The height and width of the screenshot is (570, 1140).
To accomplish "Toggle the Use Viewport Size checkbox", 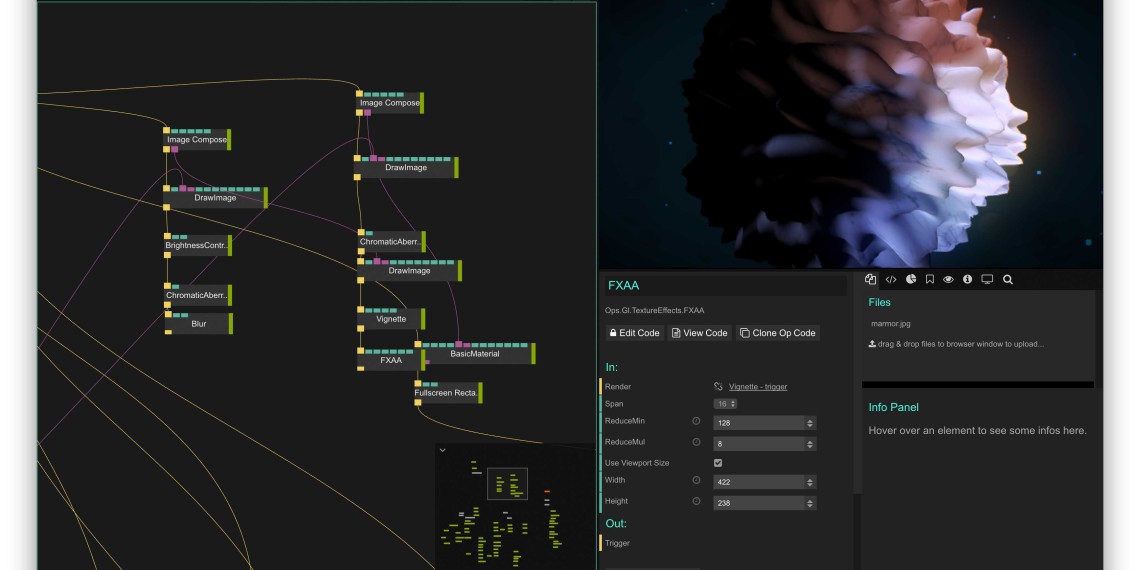I will [718, 463].
